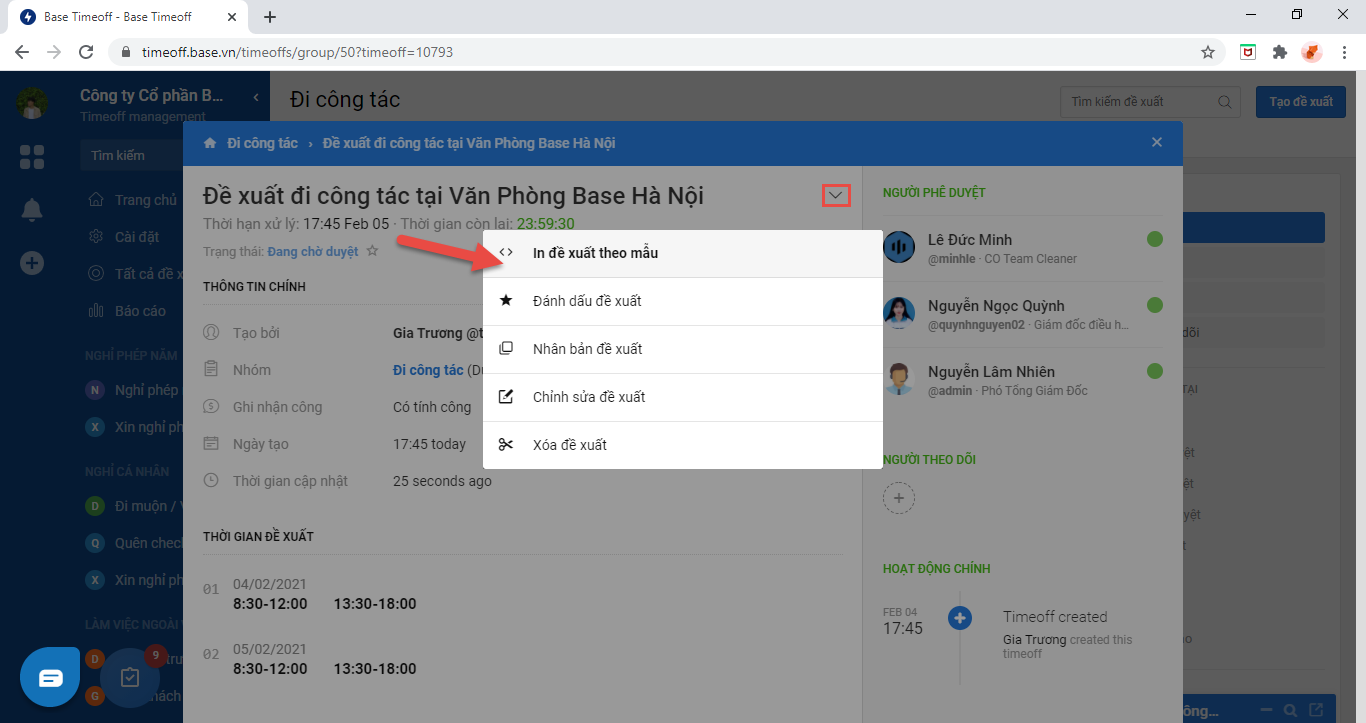1366x723 pixels.
Task: Open 'Đang chờ duyệt' status link
Action: [x=313, y=251]
